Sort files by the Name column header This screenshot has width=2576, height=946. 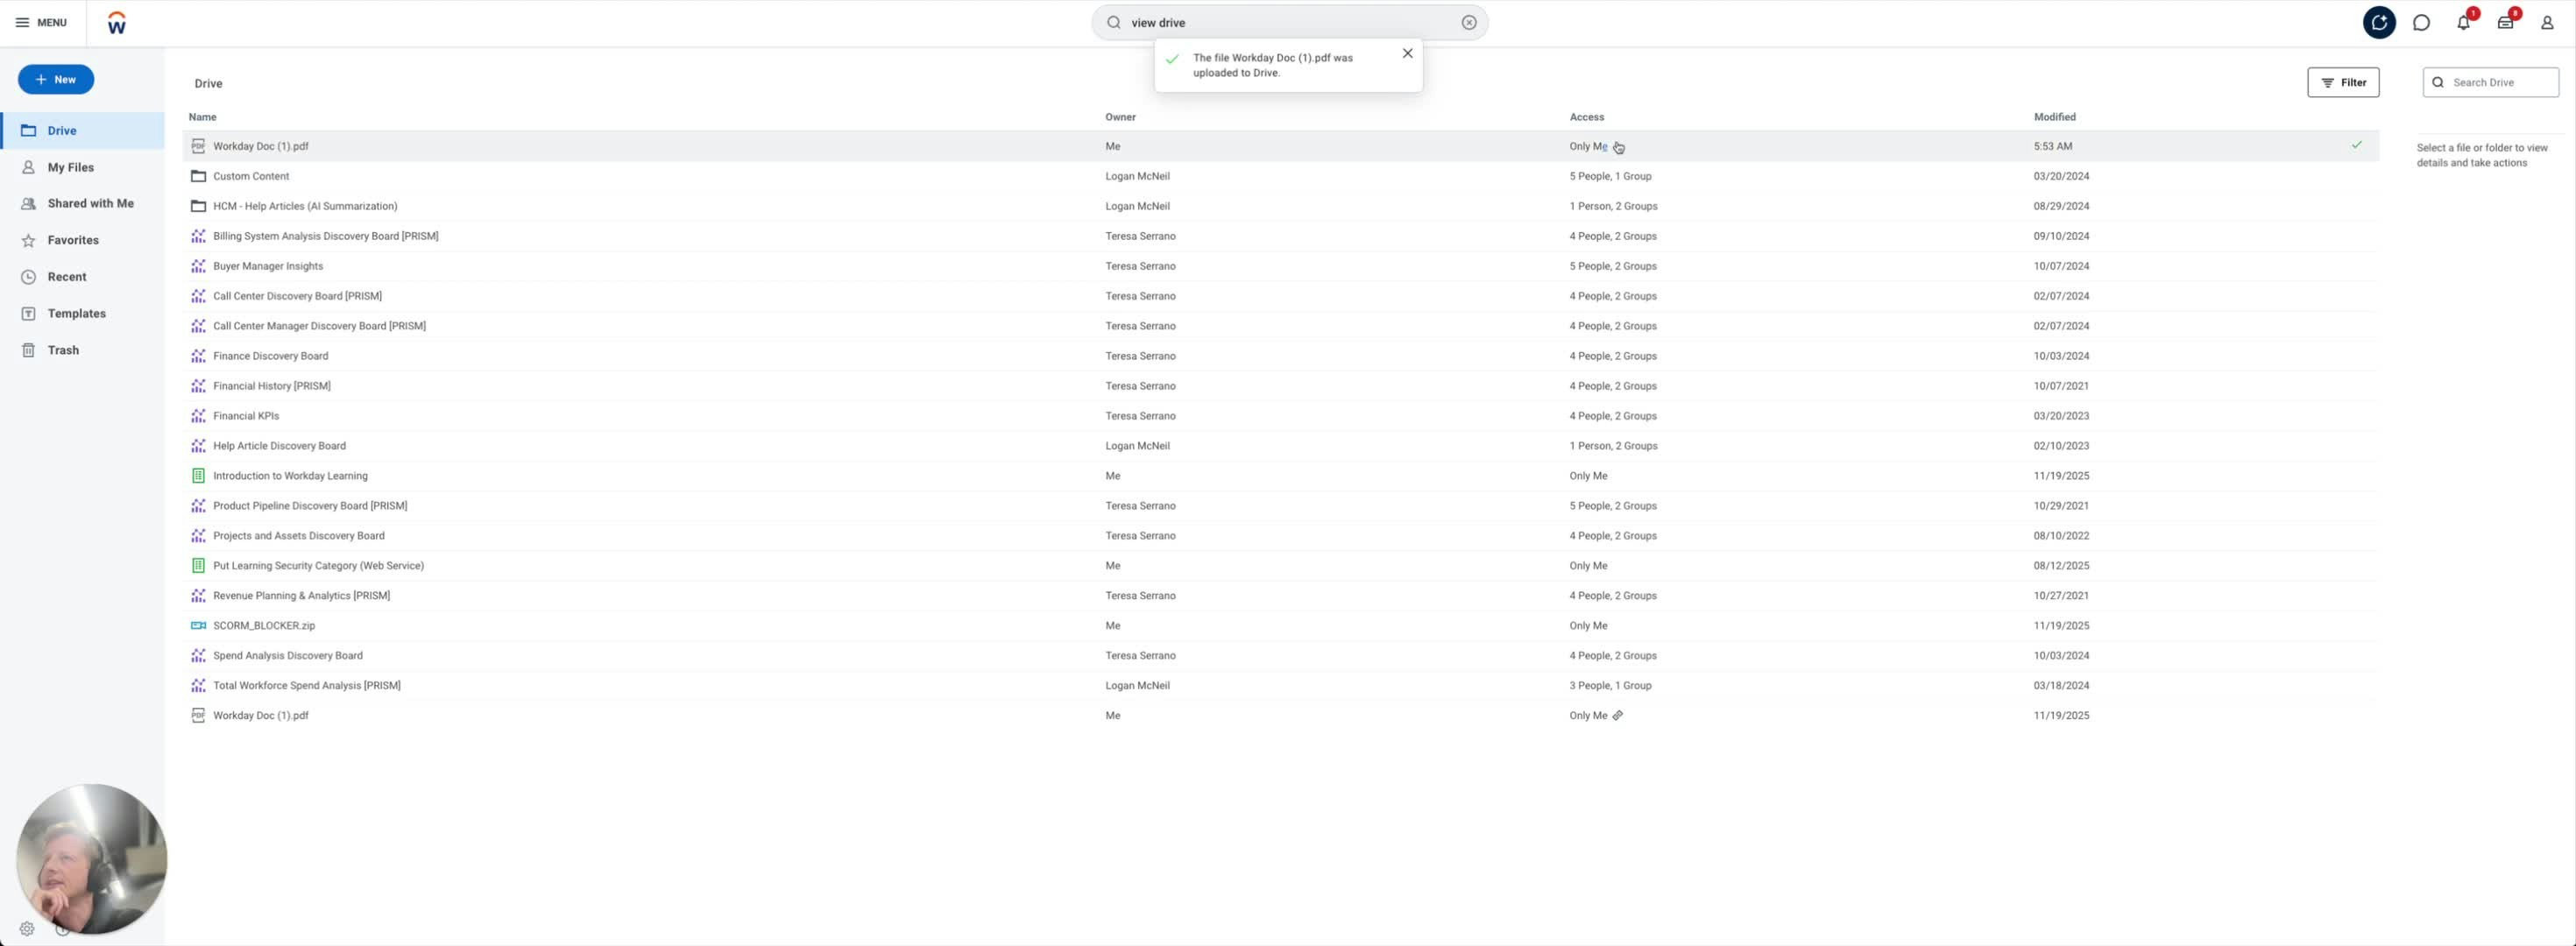pyautogui.click(x=202, y=117)
